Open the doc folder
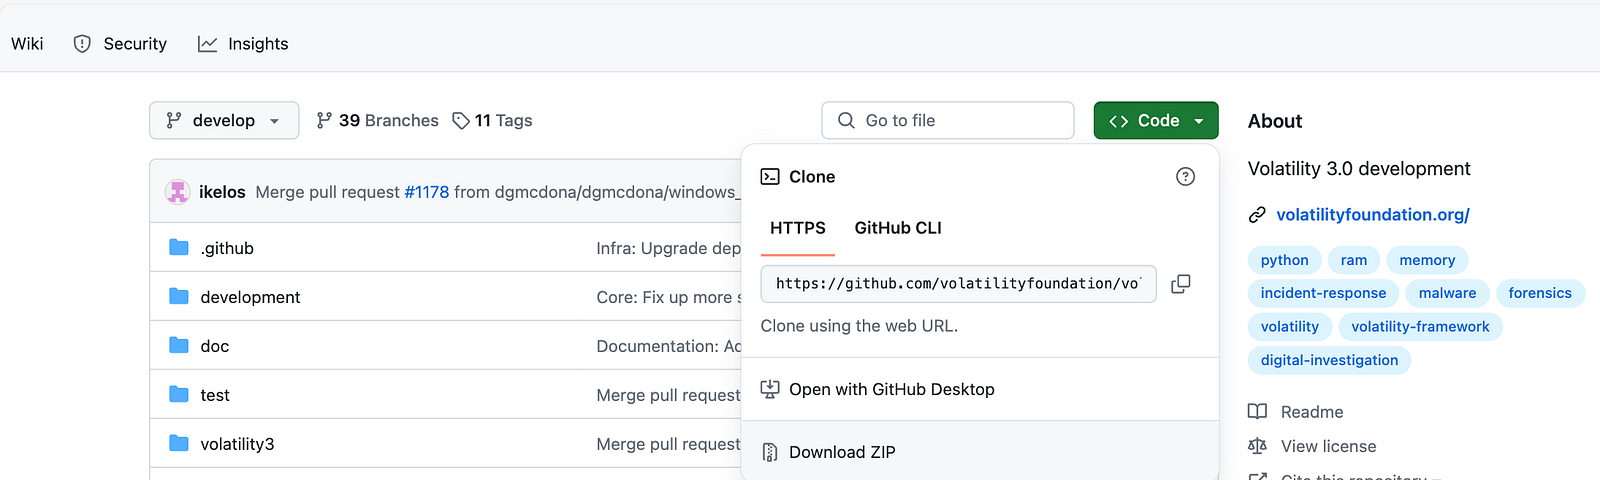This screenshot has width=1600, height=480. click(x=215, y=346)
